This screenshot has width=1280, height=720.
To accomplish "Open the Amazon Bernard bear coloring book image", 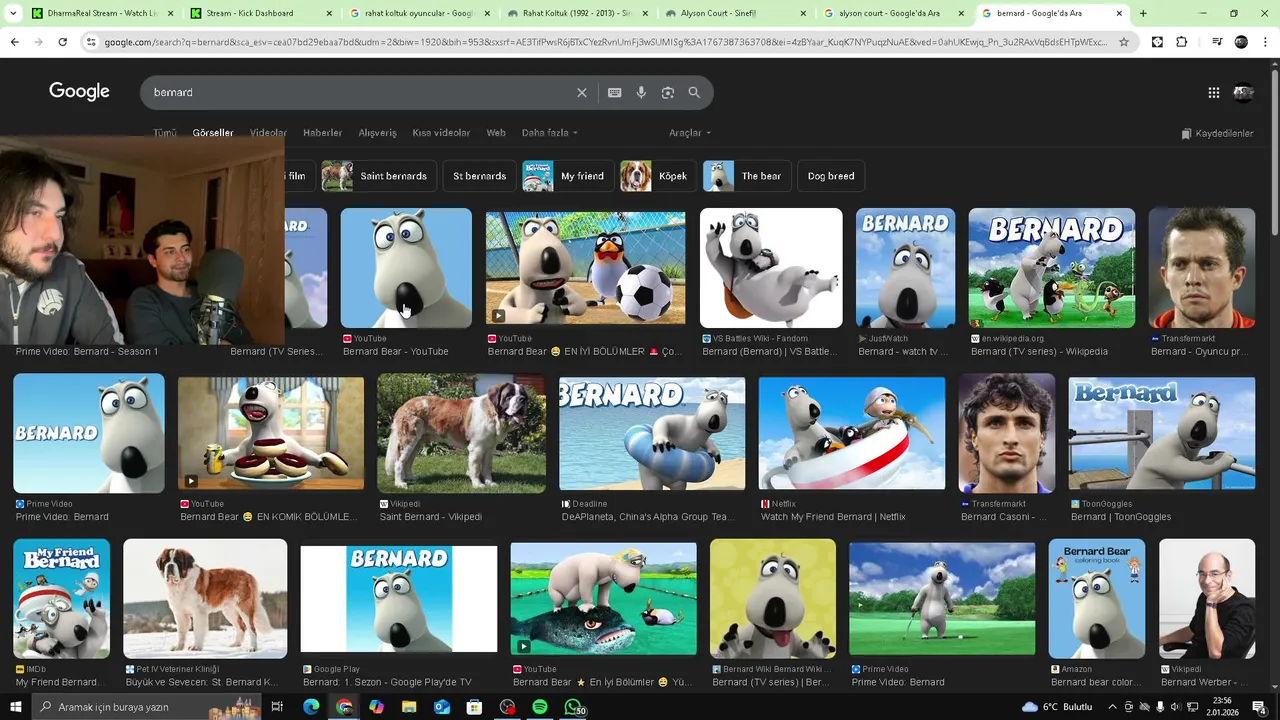I will tap(1097, 598).
